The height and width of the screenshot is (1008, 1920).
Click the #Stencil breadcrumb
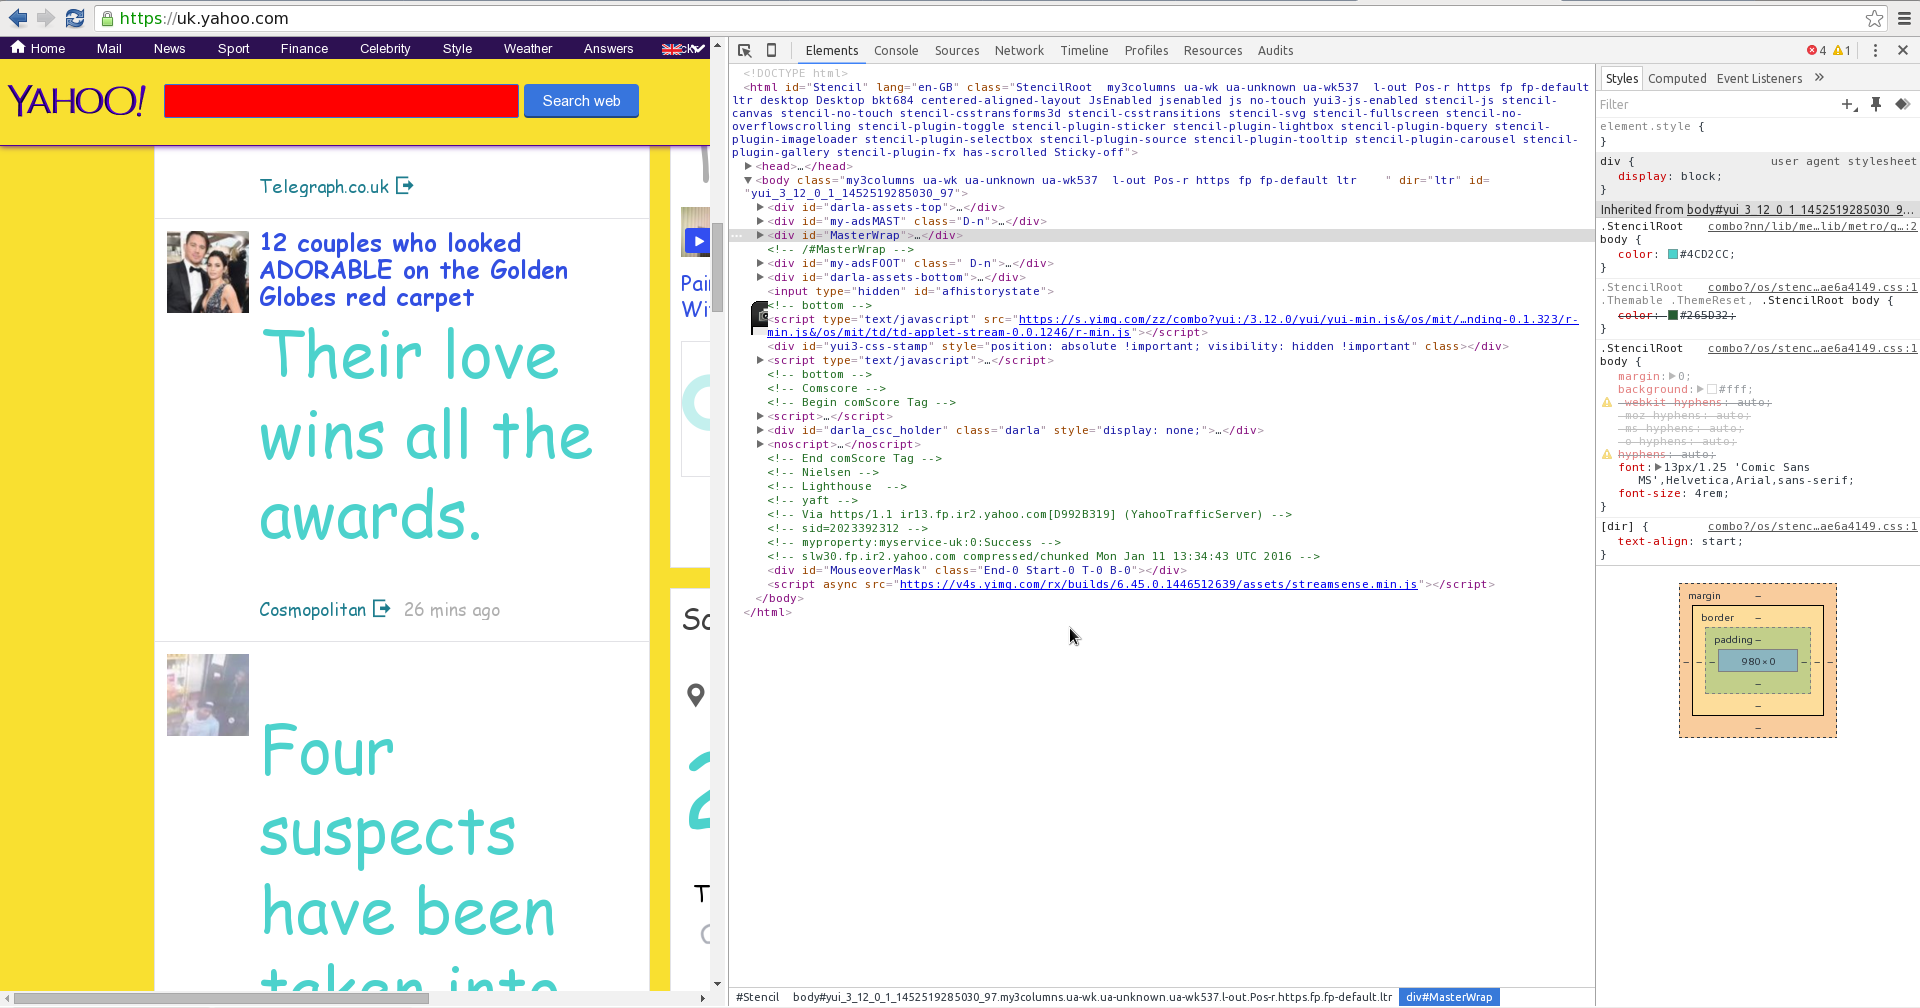[x=757, y=997]
